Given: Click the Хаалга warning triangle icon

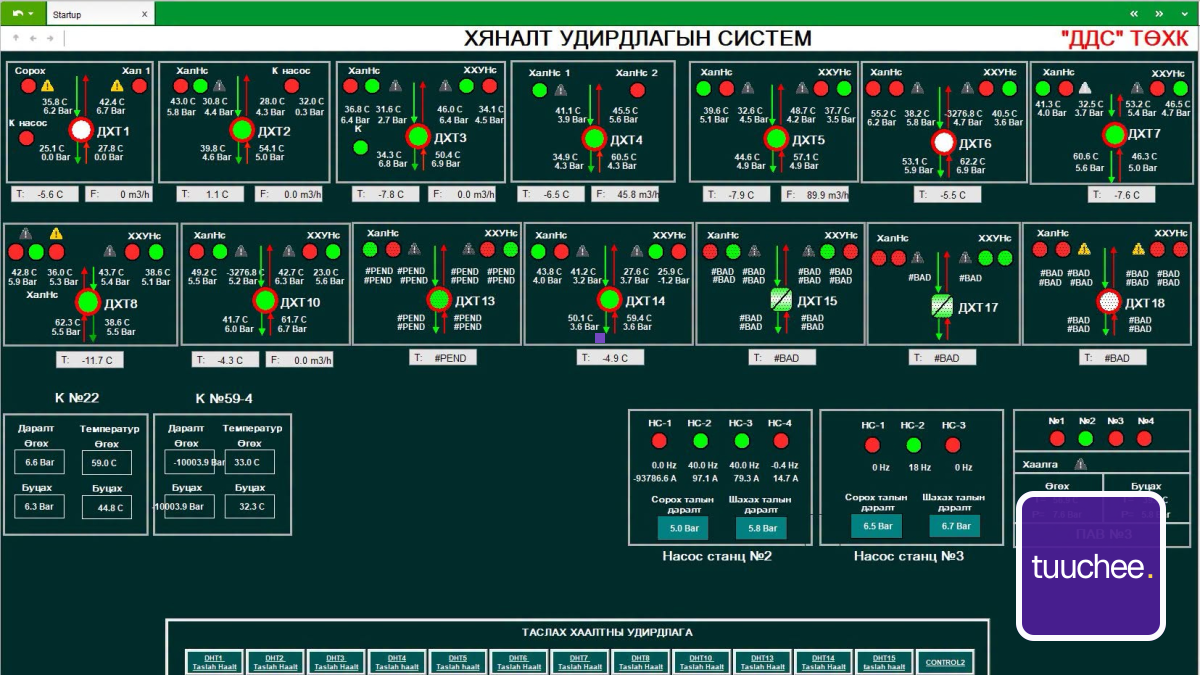Looking at the screenshot, I should pyautogui.click(x=1080, y=463).
